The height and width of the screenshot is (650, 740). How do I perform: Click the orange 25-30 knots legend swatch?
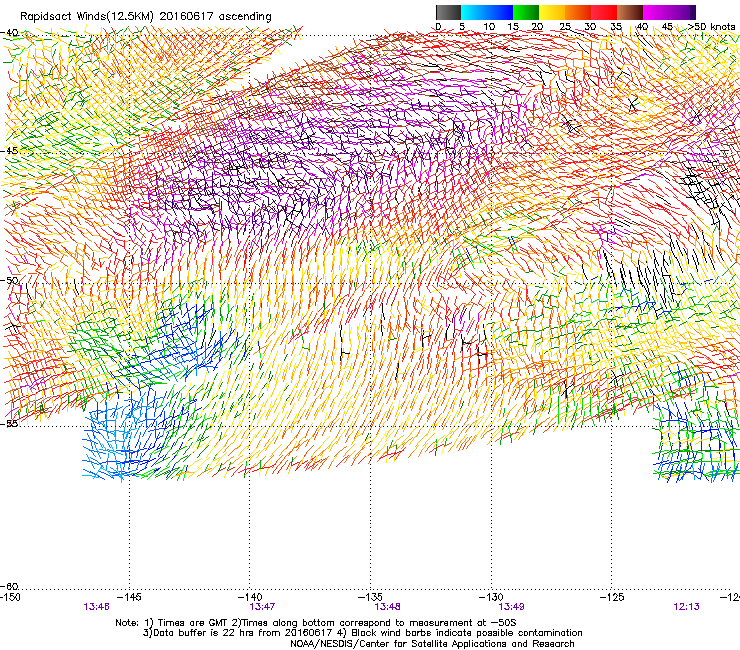coord(578,12)
